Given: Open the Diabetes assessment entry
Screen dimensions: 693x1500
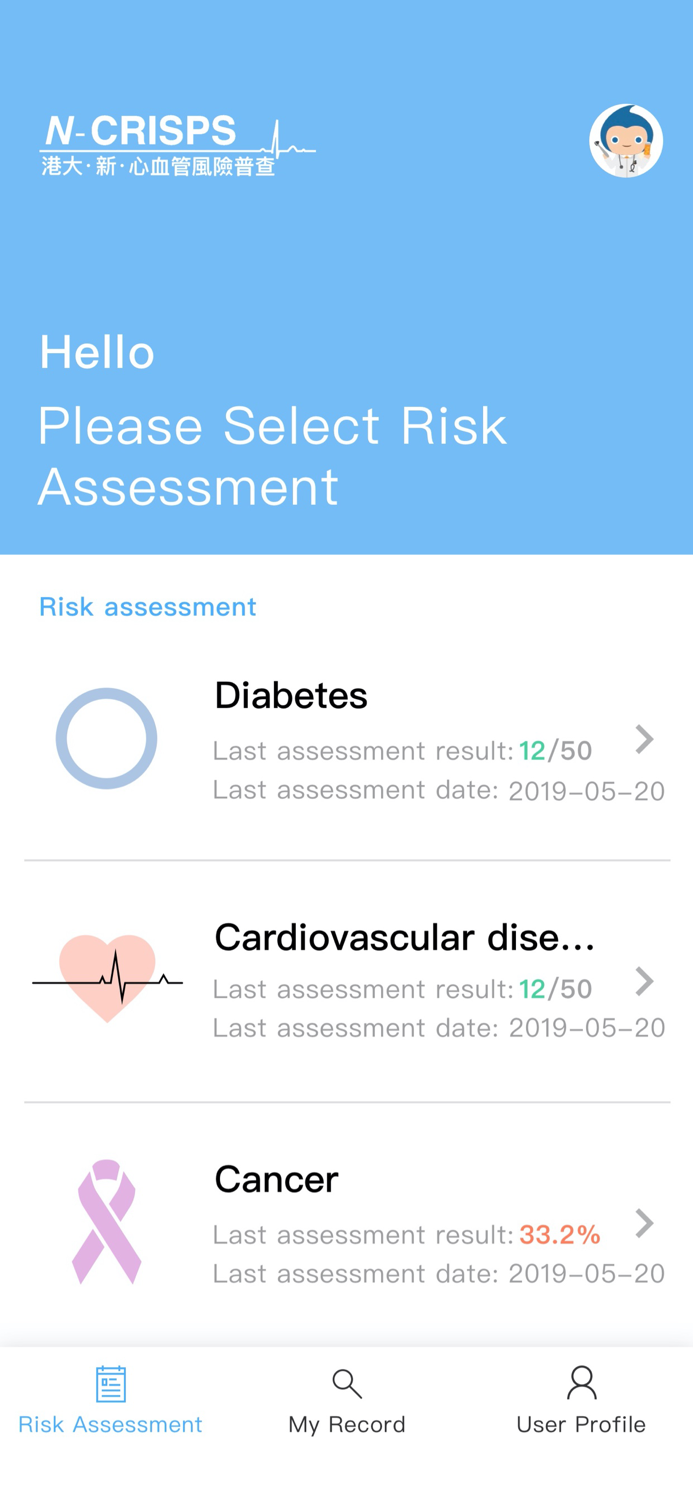Looking at the screenshot, I should point(347,737).
